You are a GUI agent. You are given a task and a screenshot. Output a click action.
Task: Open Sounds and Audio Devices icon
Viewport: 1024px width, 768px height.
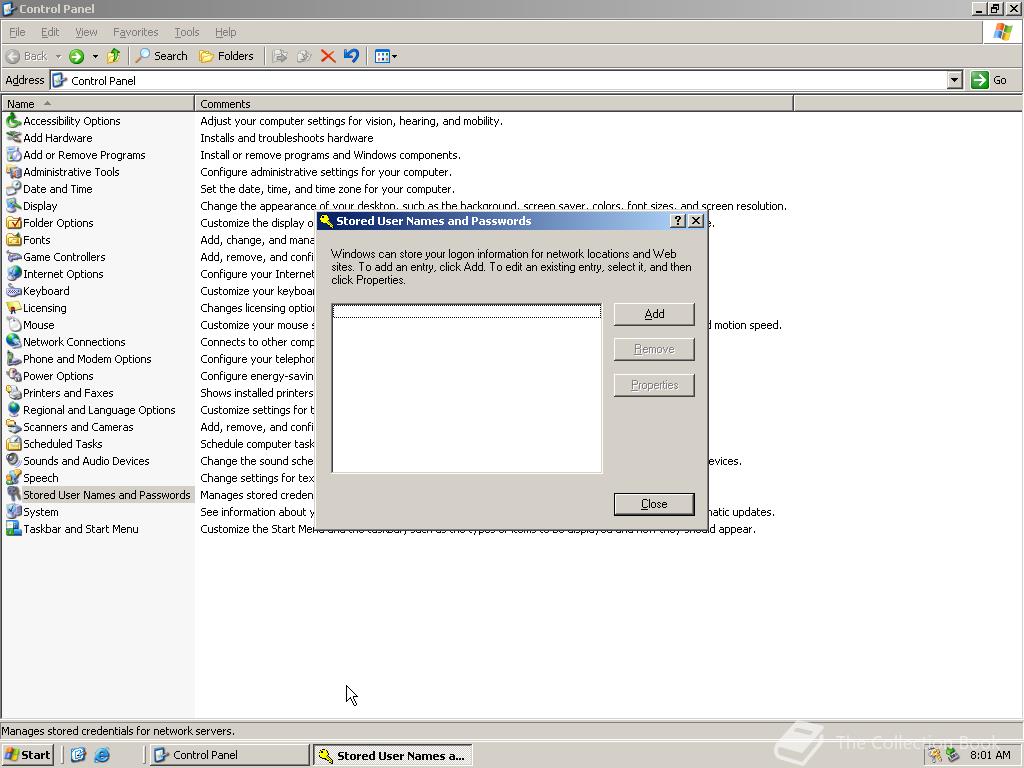tap(14, 460)
